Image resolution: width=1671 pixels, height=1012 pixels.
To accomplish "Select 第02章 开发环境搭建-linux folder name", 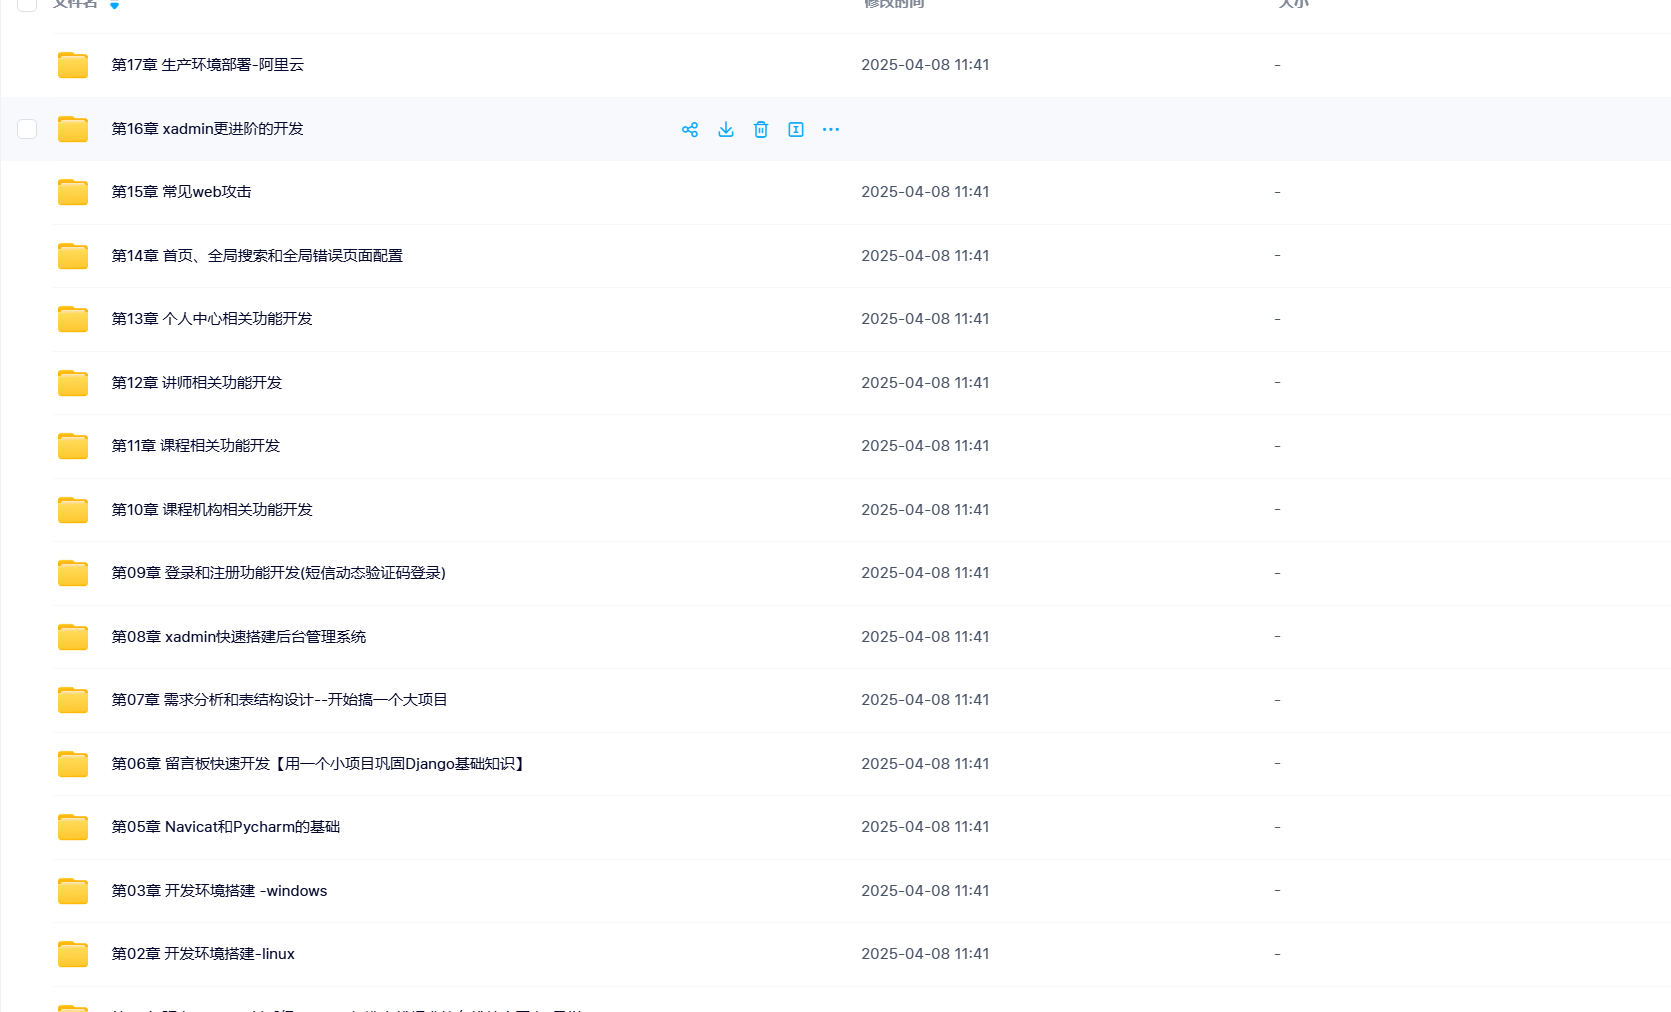I will click(203, 954).
